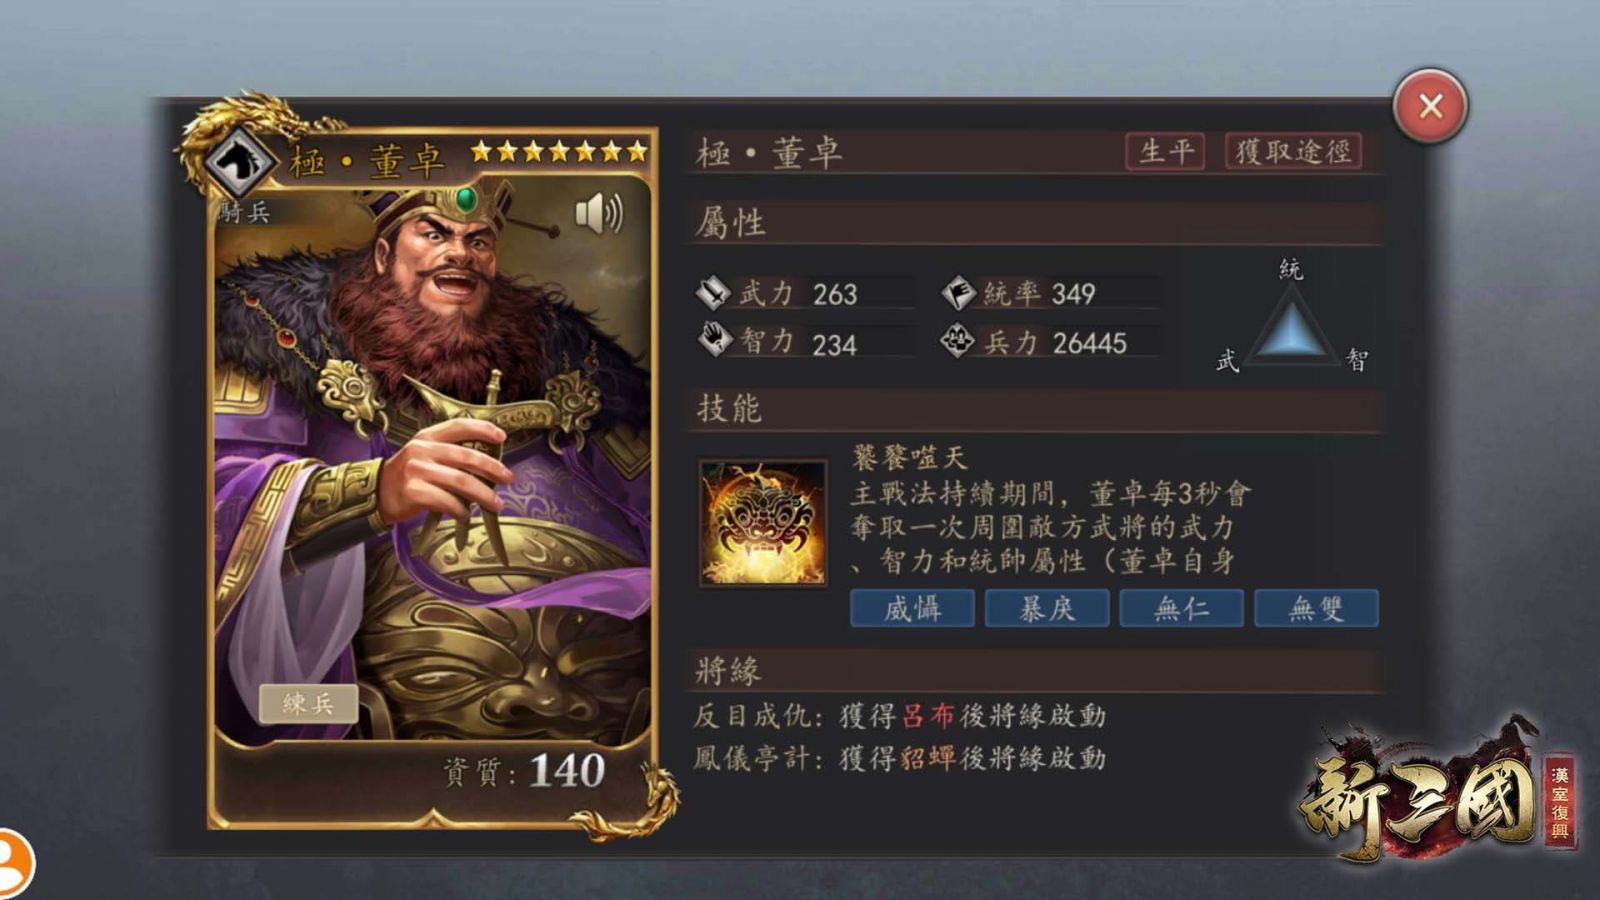Click the 呂布 bond link
This screenshot has width=1600, height=900.
(x=929, y=716)
